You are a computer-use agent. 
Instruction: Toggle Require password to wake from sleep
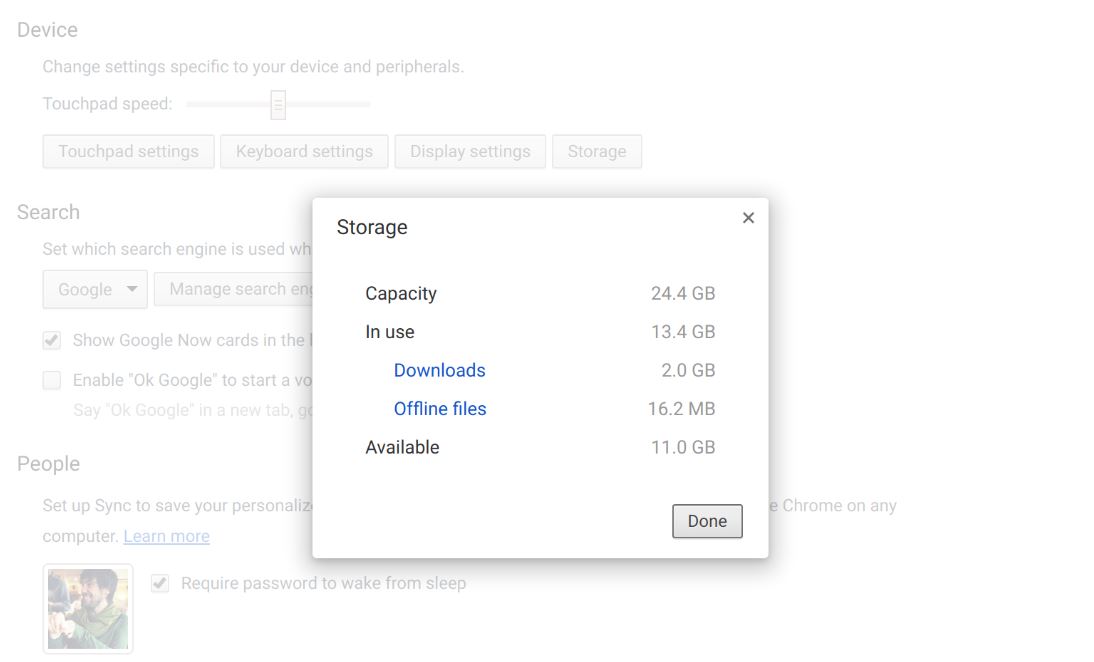(160, 583)
